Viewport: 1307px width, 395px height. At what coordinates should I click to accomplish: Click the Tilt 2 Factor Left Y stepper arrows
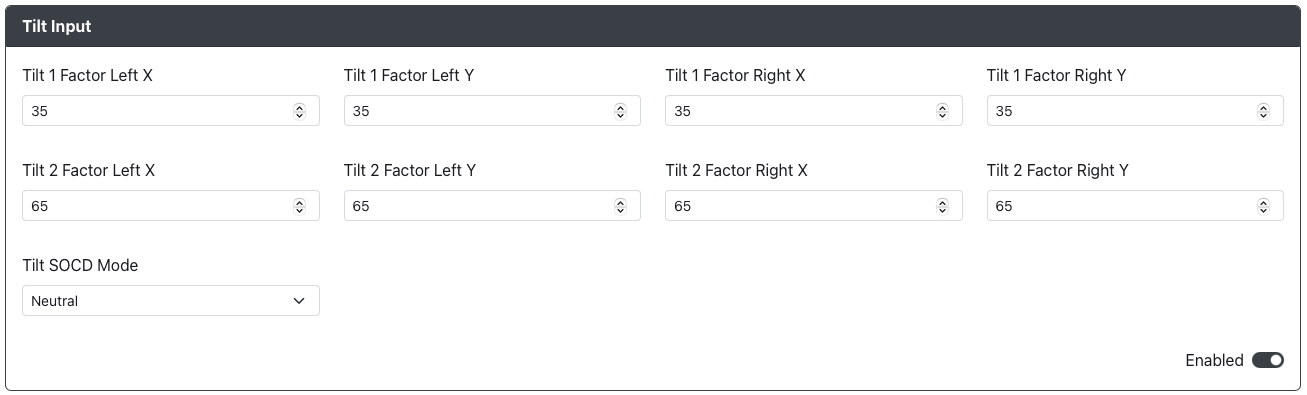coord(620,206)
